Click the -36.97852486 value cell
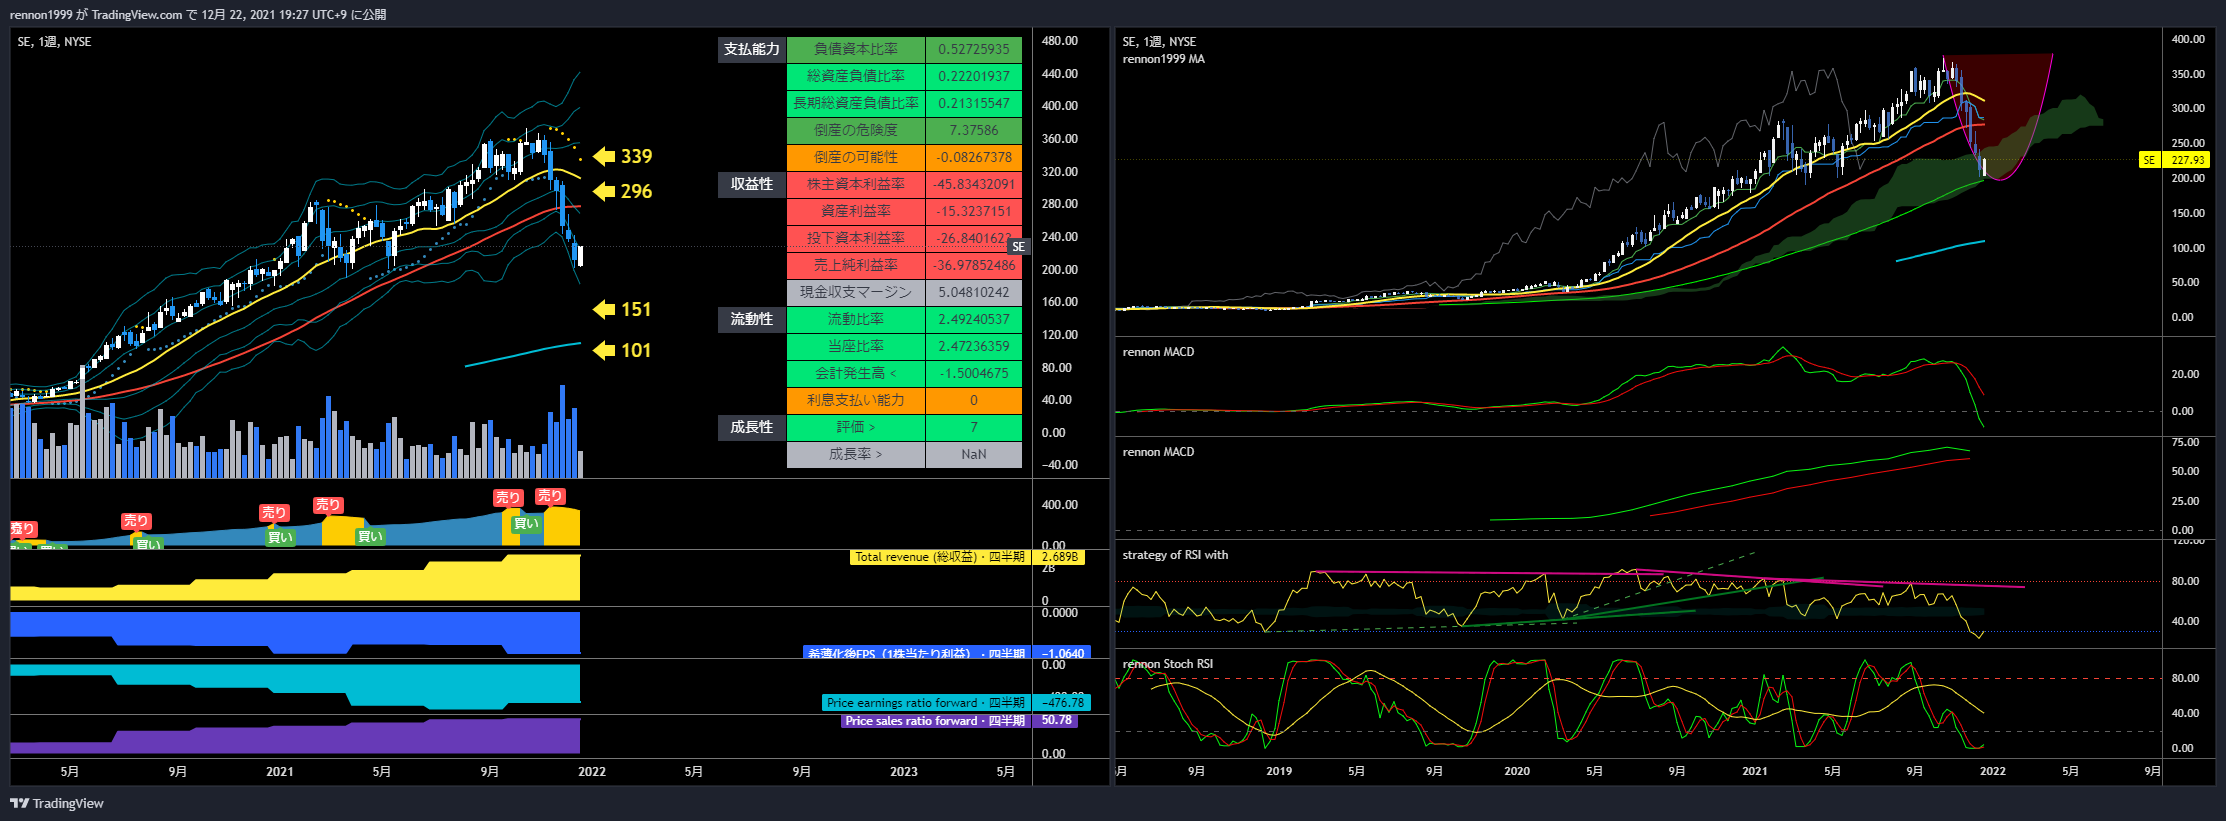Image resolution: width=2226 pixels, height=821 pixels. click(x=974, y=265)
